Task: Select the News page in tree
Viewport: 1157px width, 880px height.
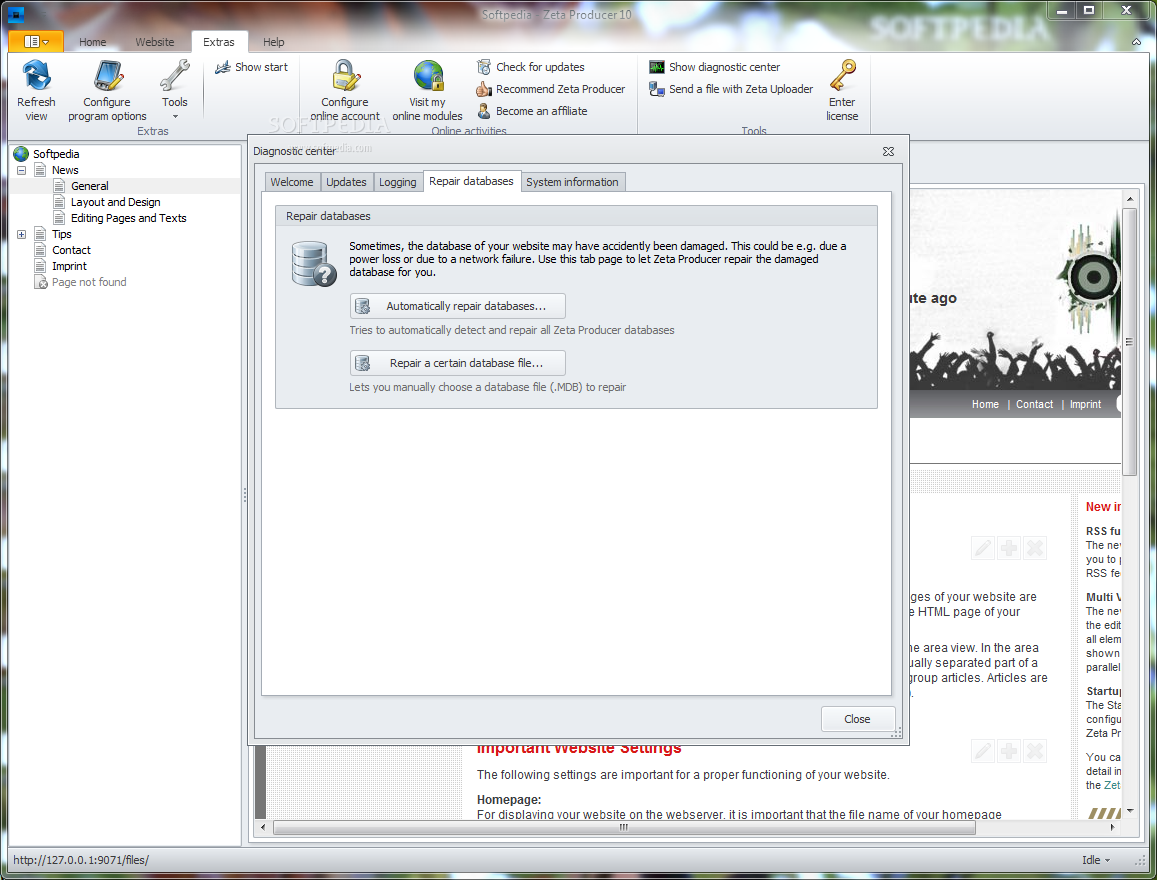Action: coord(65,170)
